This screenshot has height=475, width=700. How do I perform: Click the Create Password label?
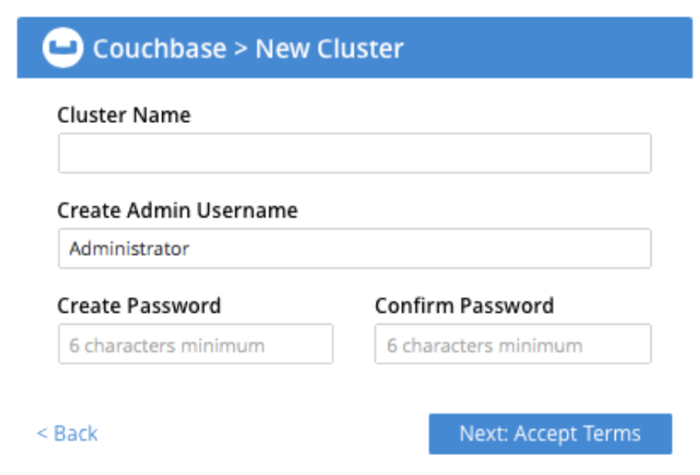139,305
